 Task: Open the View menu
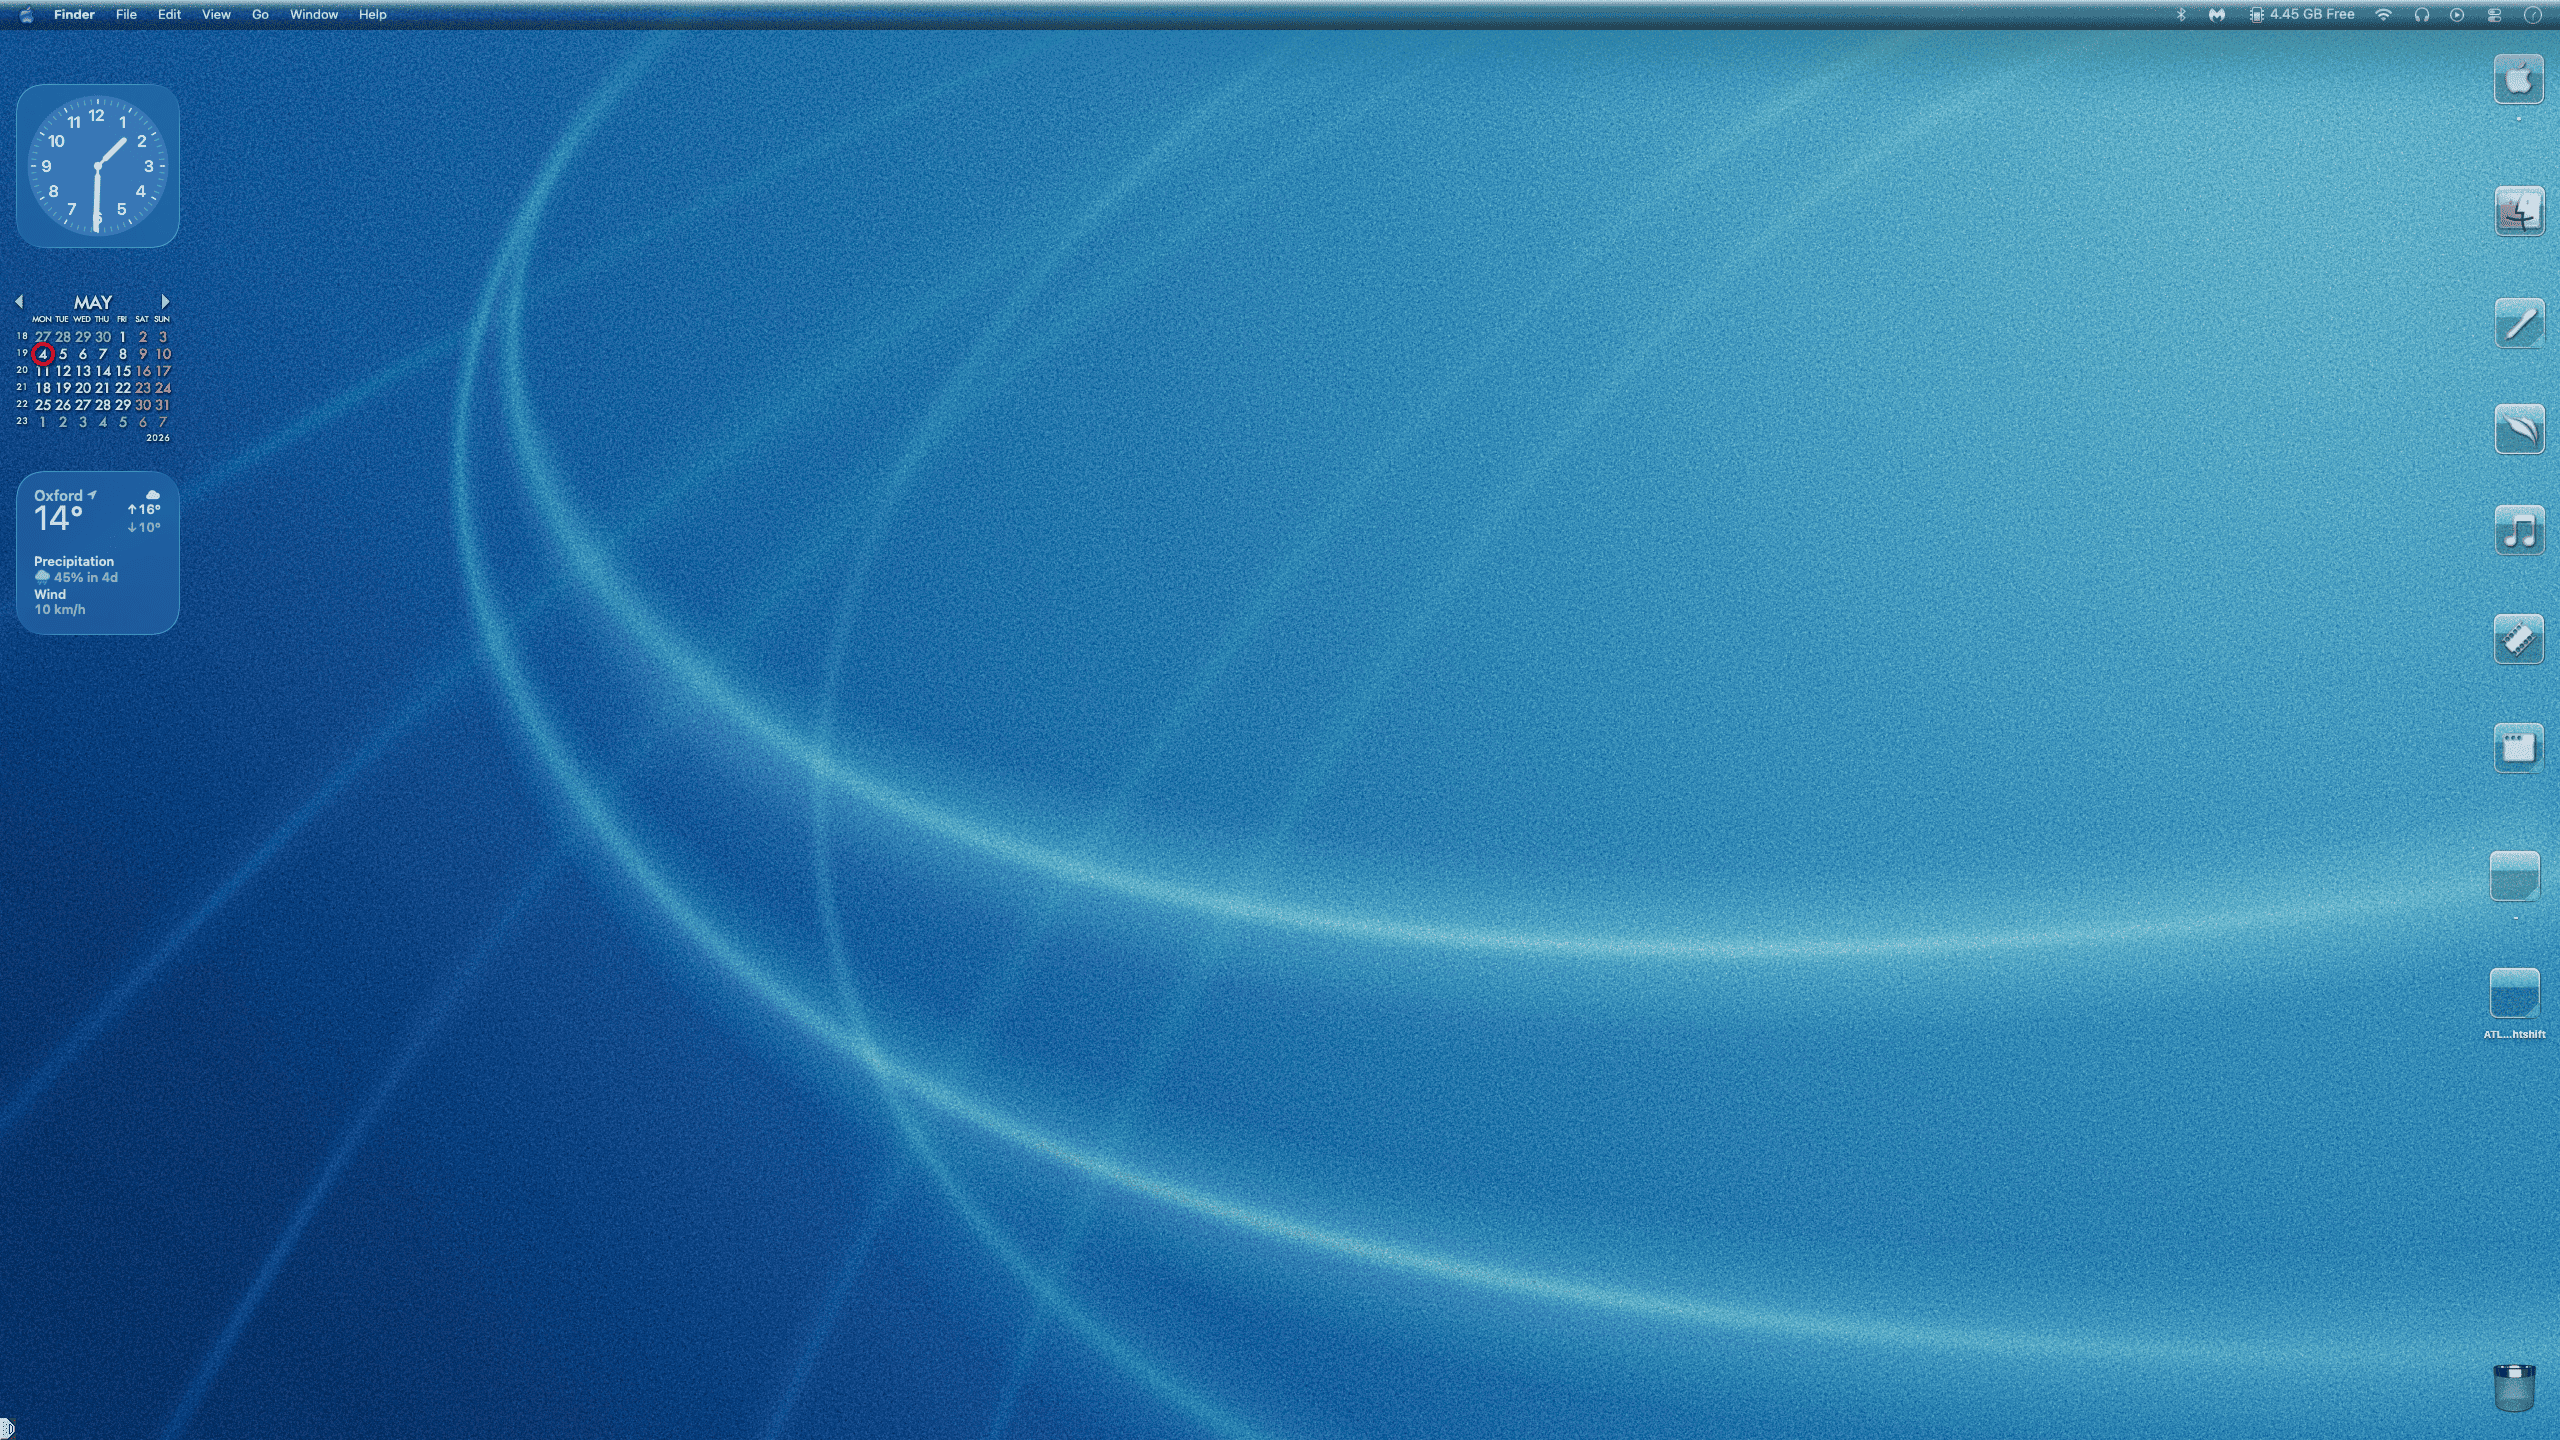pos(216,15)
